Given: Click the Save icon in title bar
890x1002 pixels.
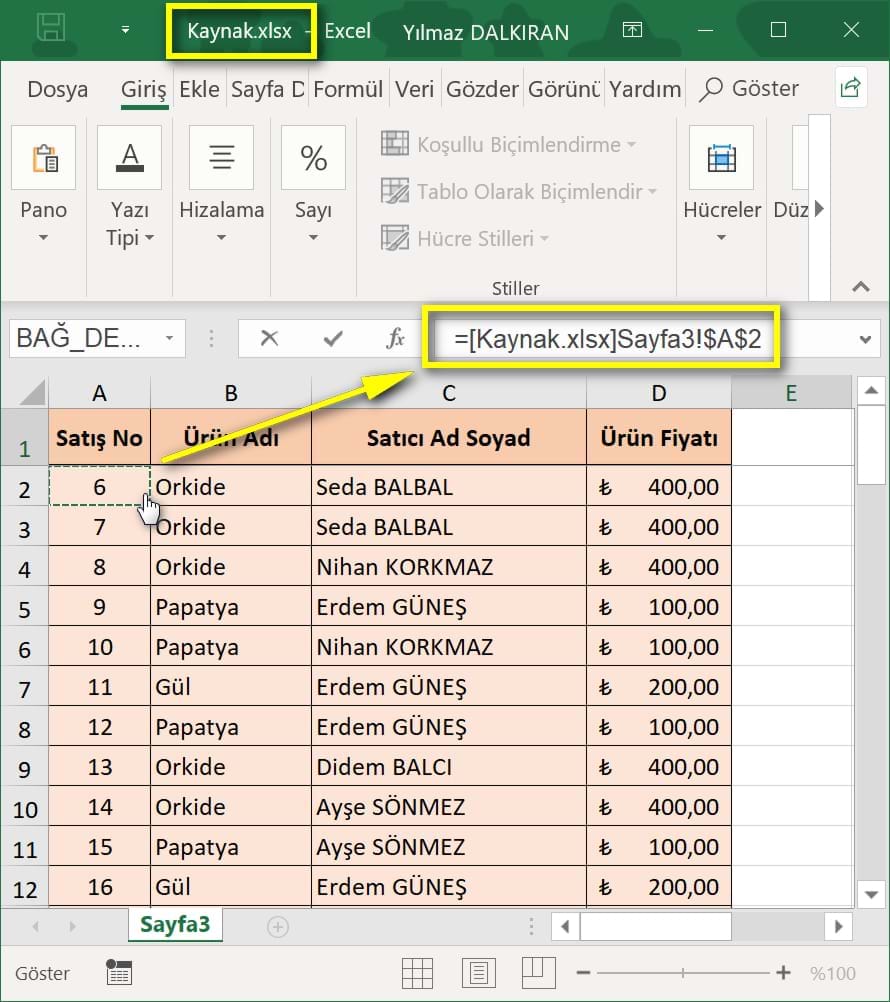Looking at the screenshot, I should [52, 30].
